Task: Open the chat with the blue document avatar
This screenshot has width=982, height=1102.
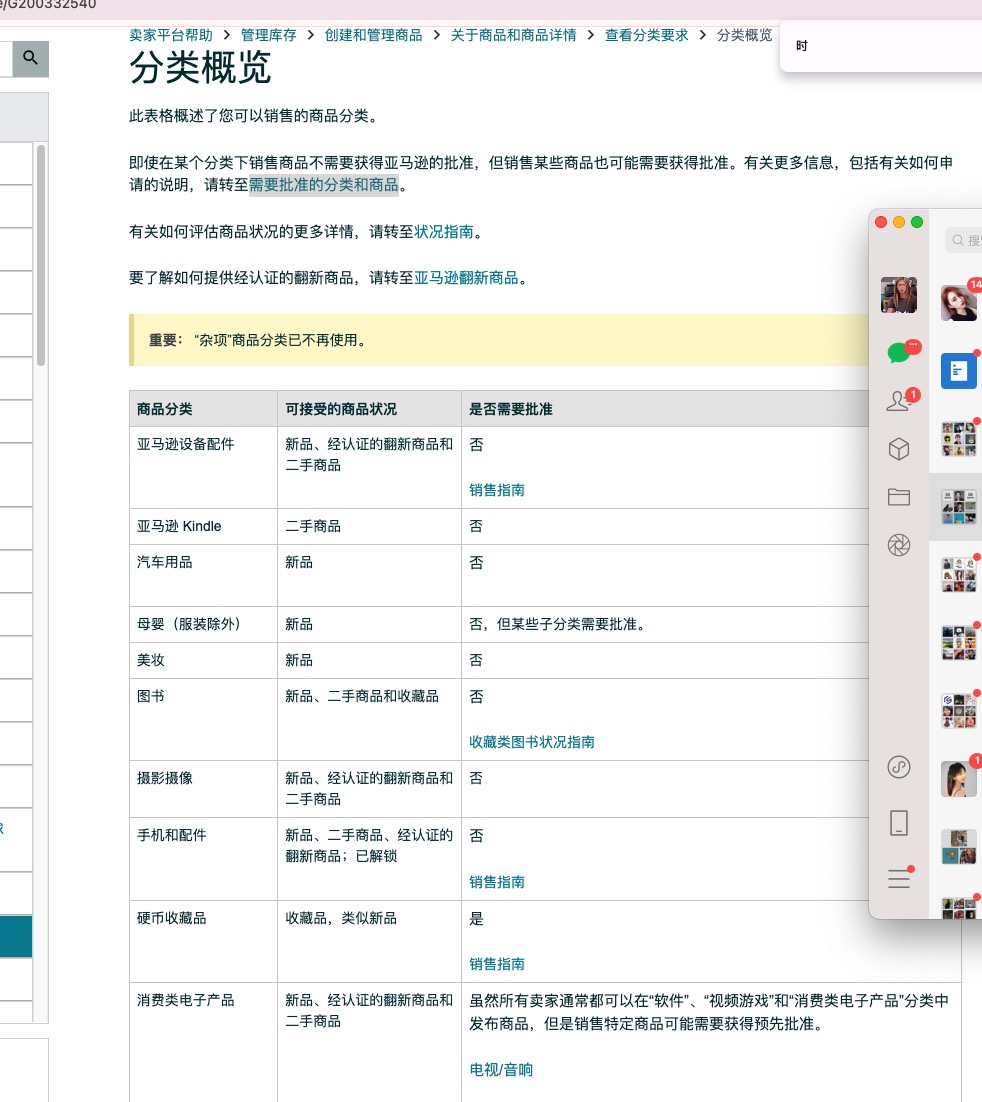Action: tap(960, 370)
